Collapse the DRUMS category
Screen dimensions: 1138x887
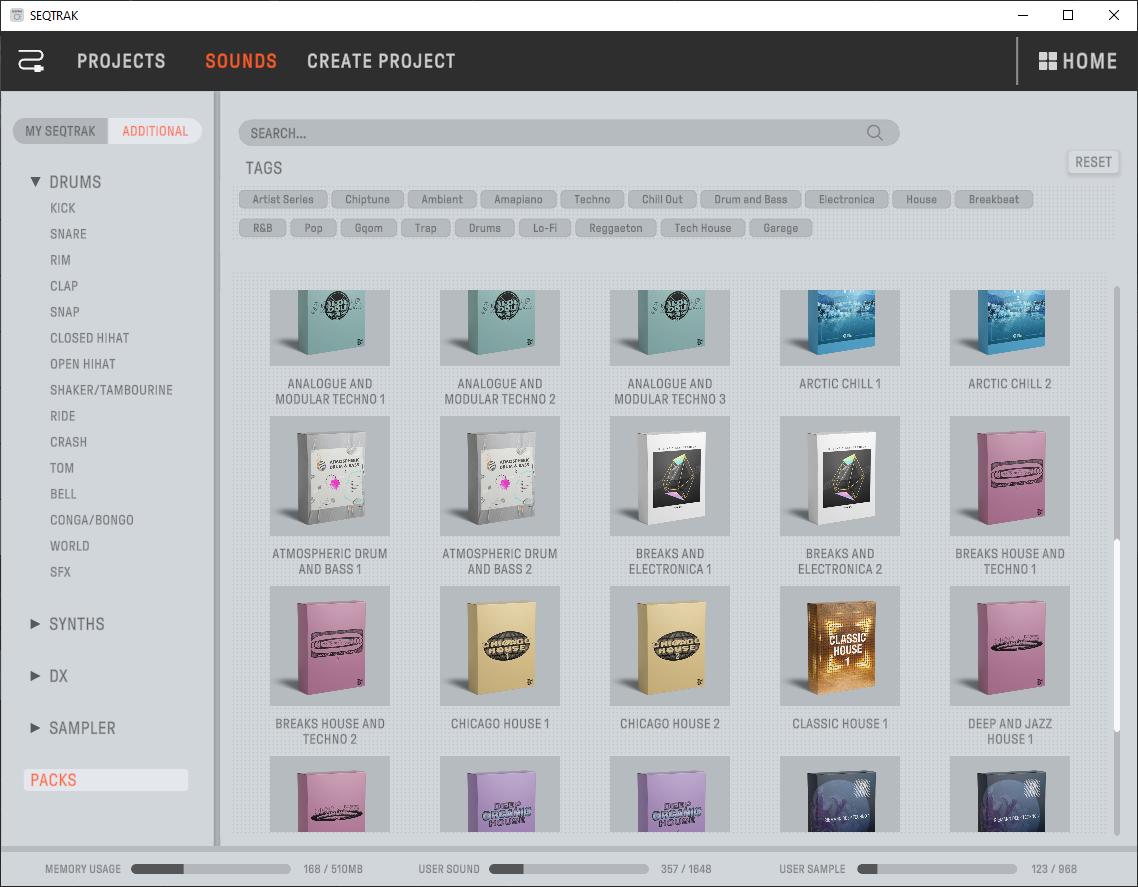[x=35, y=181]
